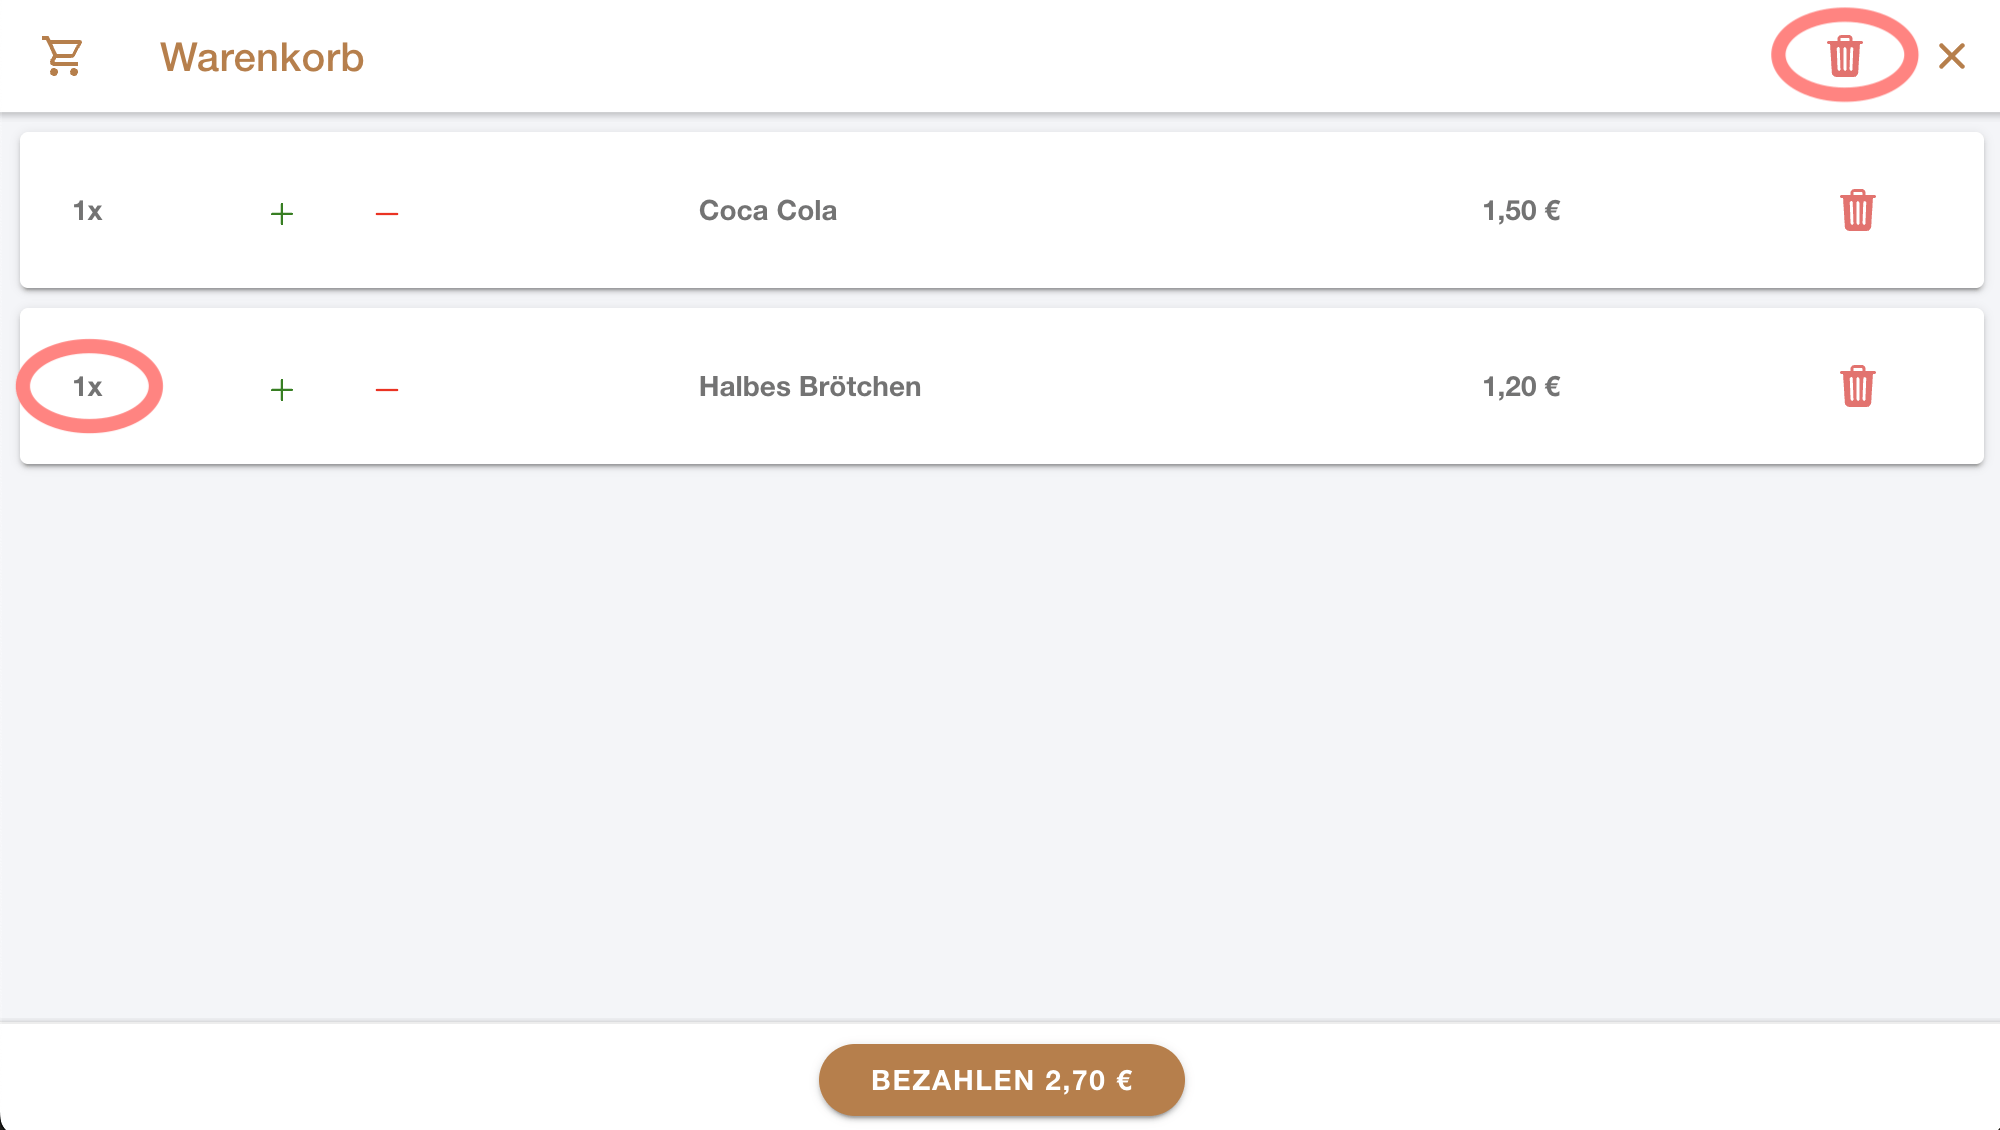Close the Warenkorb dialog
The width and height of the screenshot is (2000, 1130).
coord(1951,56)
